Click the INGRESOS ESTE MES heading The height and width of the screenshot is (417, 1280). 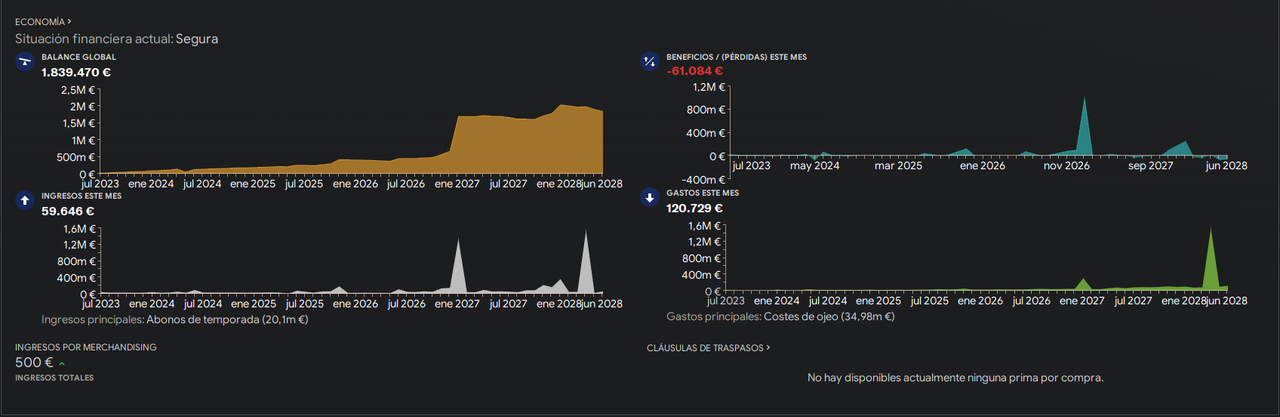tap(80, 196)
